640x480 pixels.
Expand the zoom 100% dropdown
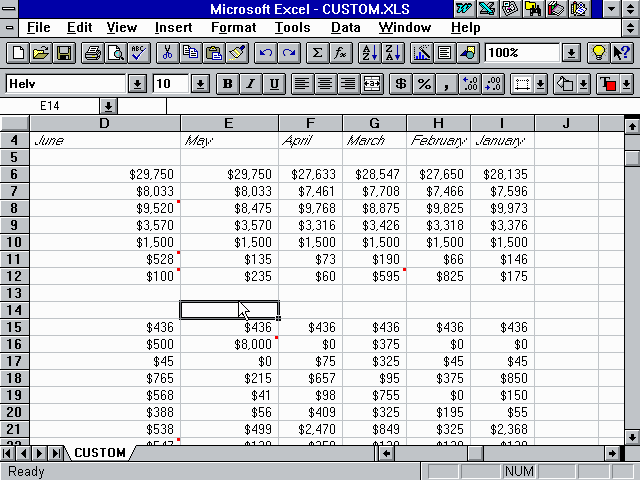pyautogui.click(x=571, y=53)
